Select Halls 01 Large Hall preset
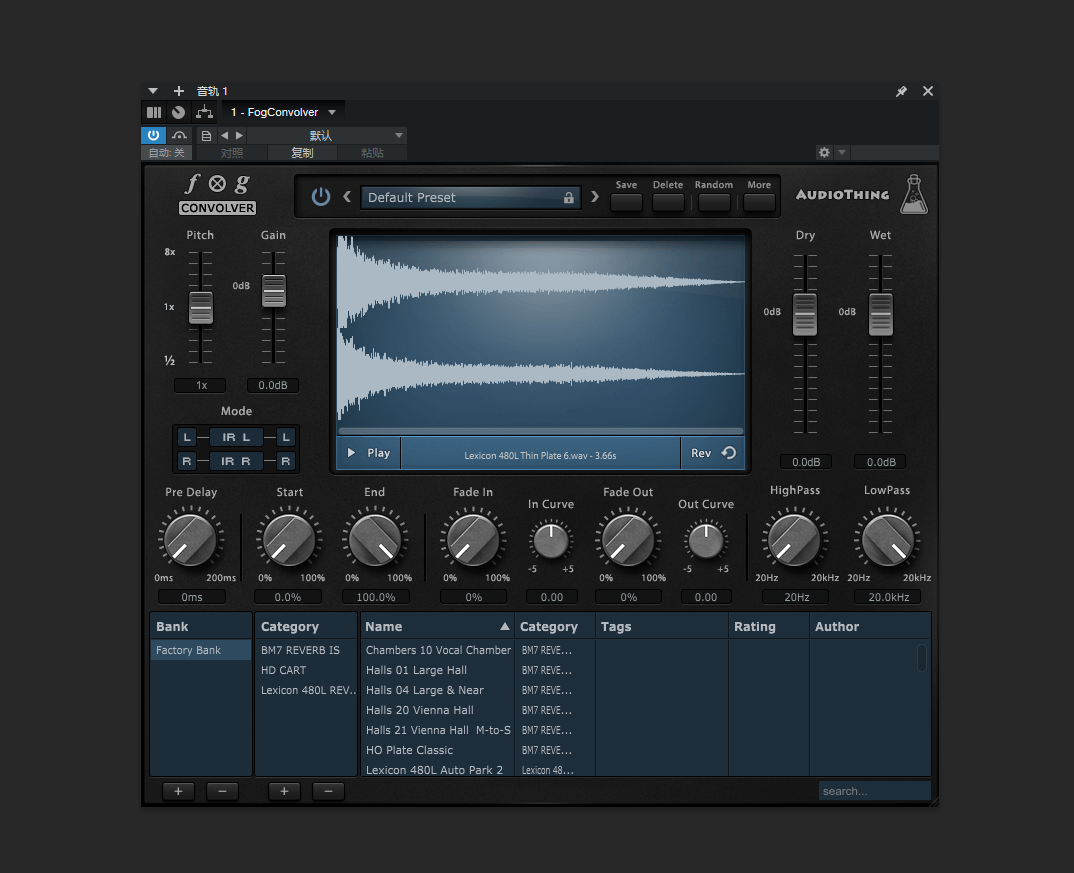This screenshot has height=873, width=1074. pos(438,670)
